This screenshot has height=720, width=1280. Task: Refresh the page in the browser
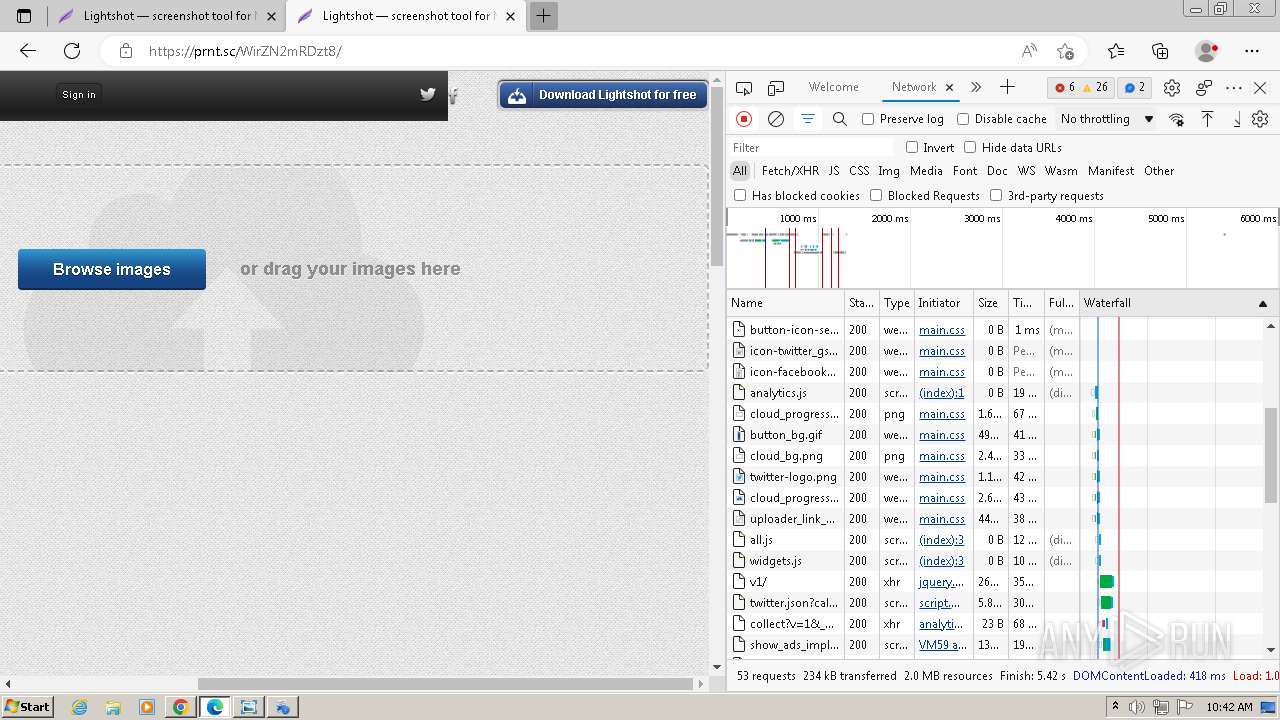point(72,51)
